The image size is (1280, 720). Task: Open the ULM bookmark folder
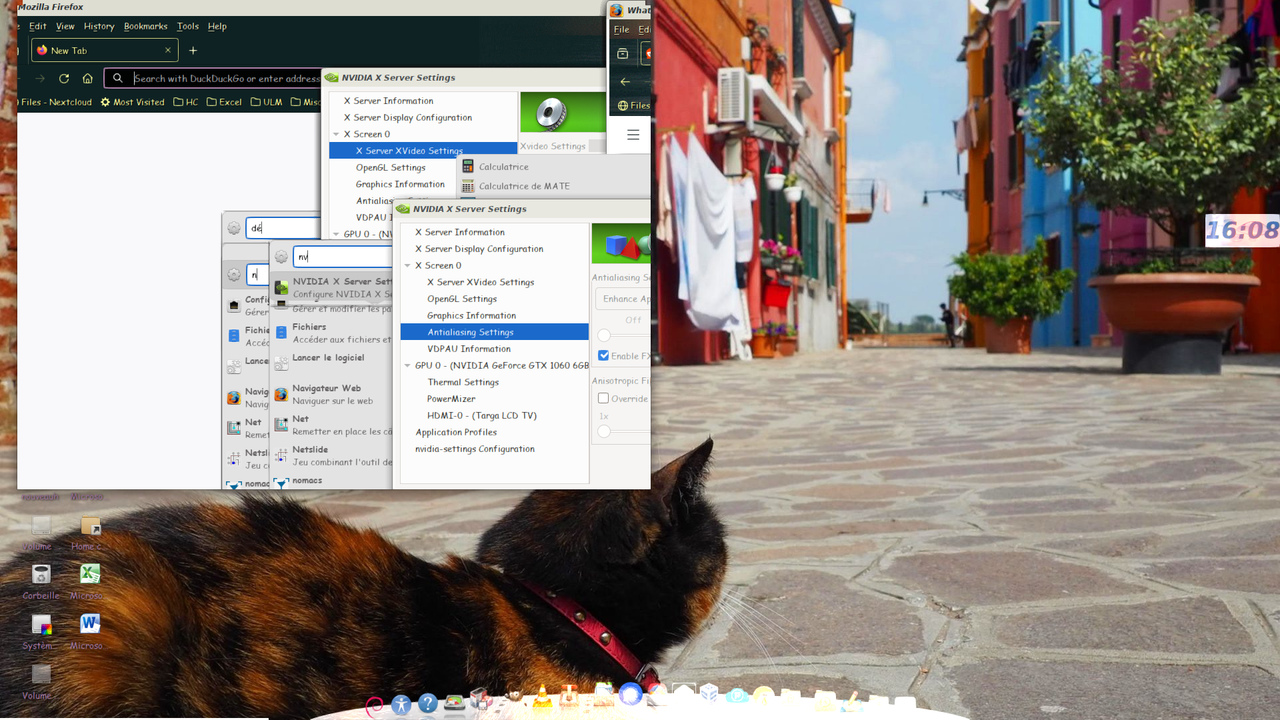266,102
